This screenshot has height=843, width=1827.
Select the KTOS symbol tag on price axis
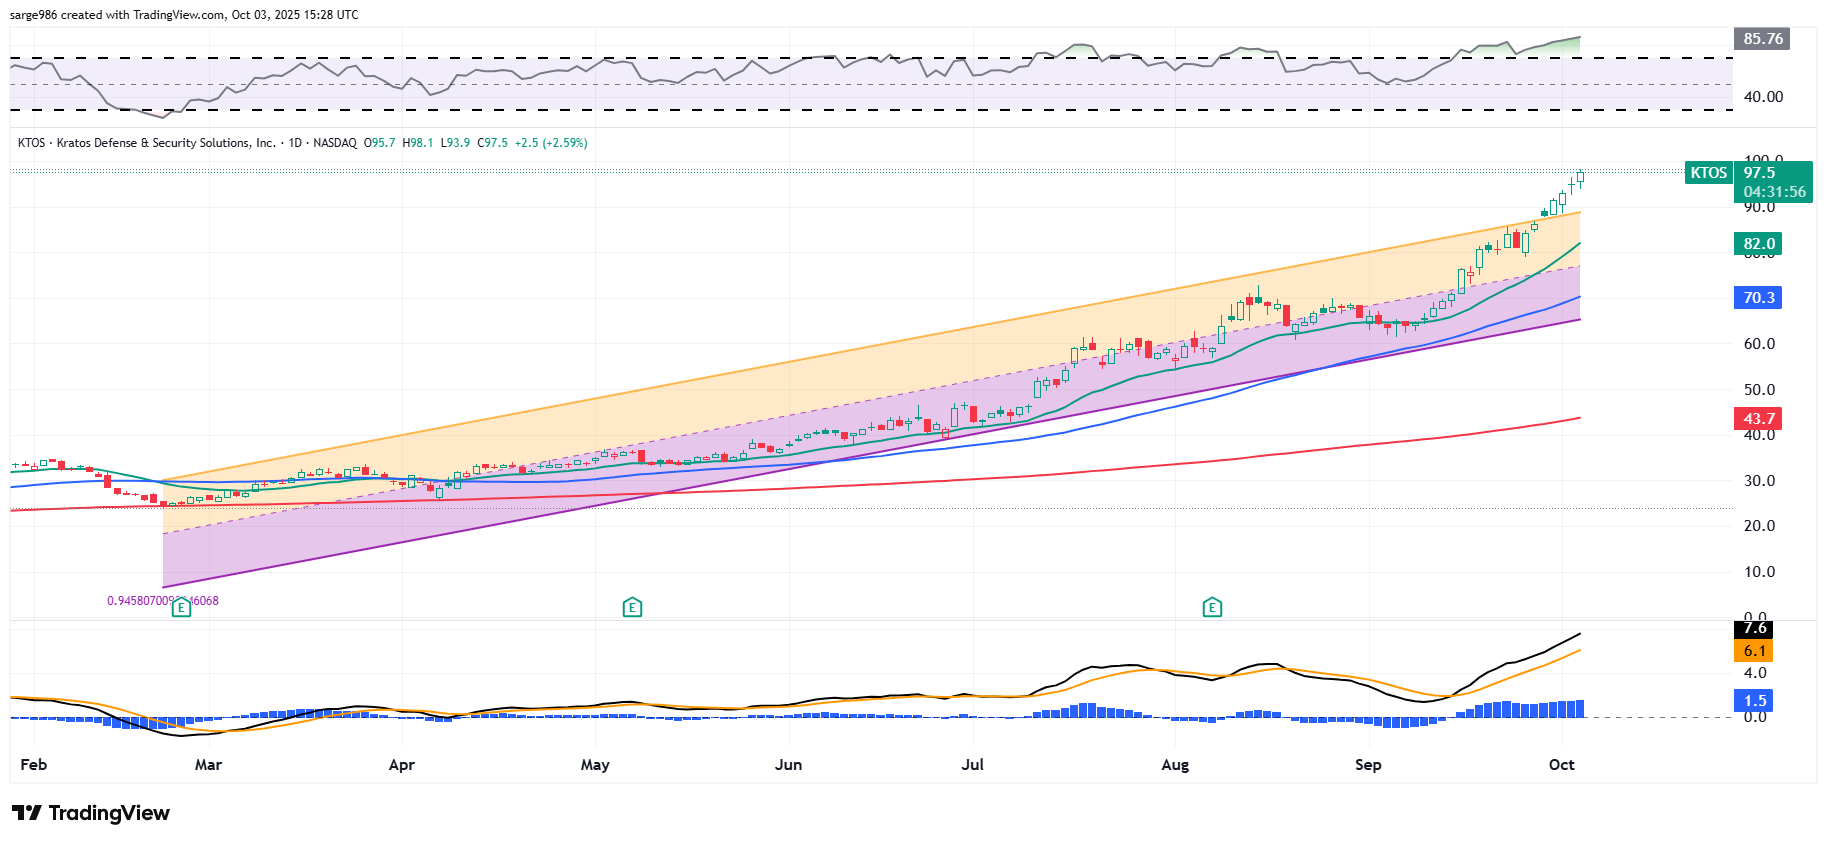pyautogui.click(x=1708, y=173)
